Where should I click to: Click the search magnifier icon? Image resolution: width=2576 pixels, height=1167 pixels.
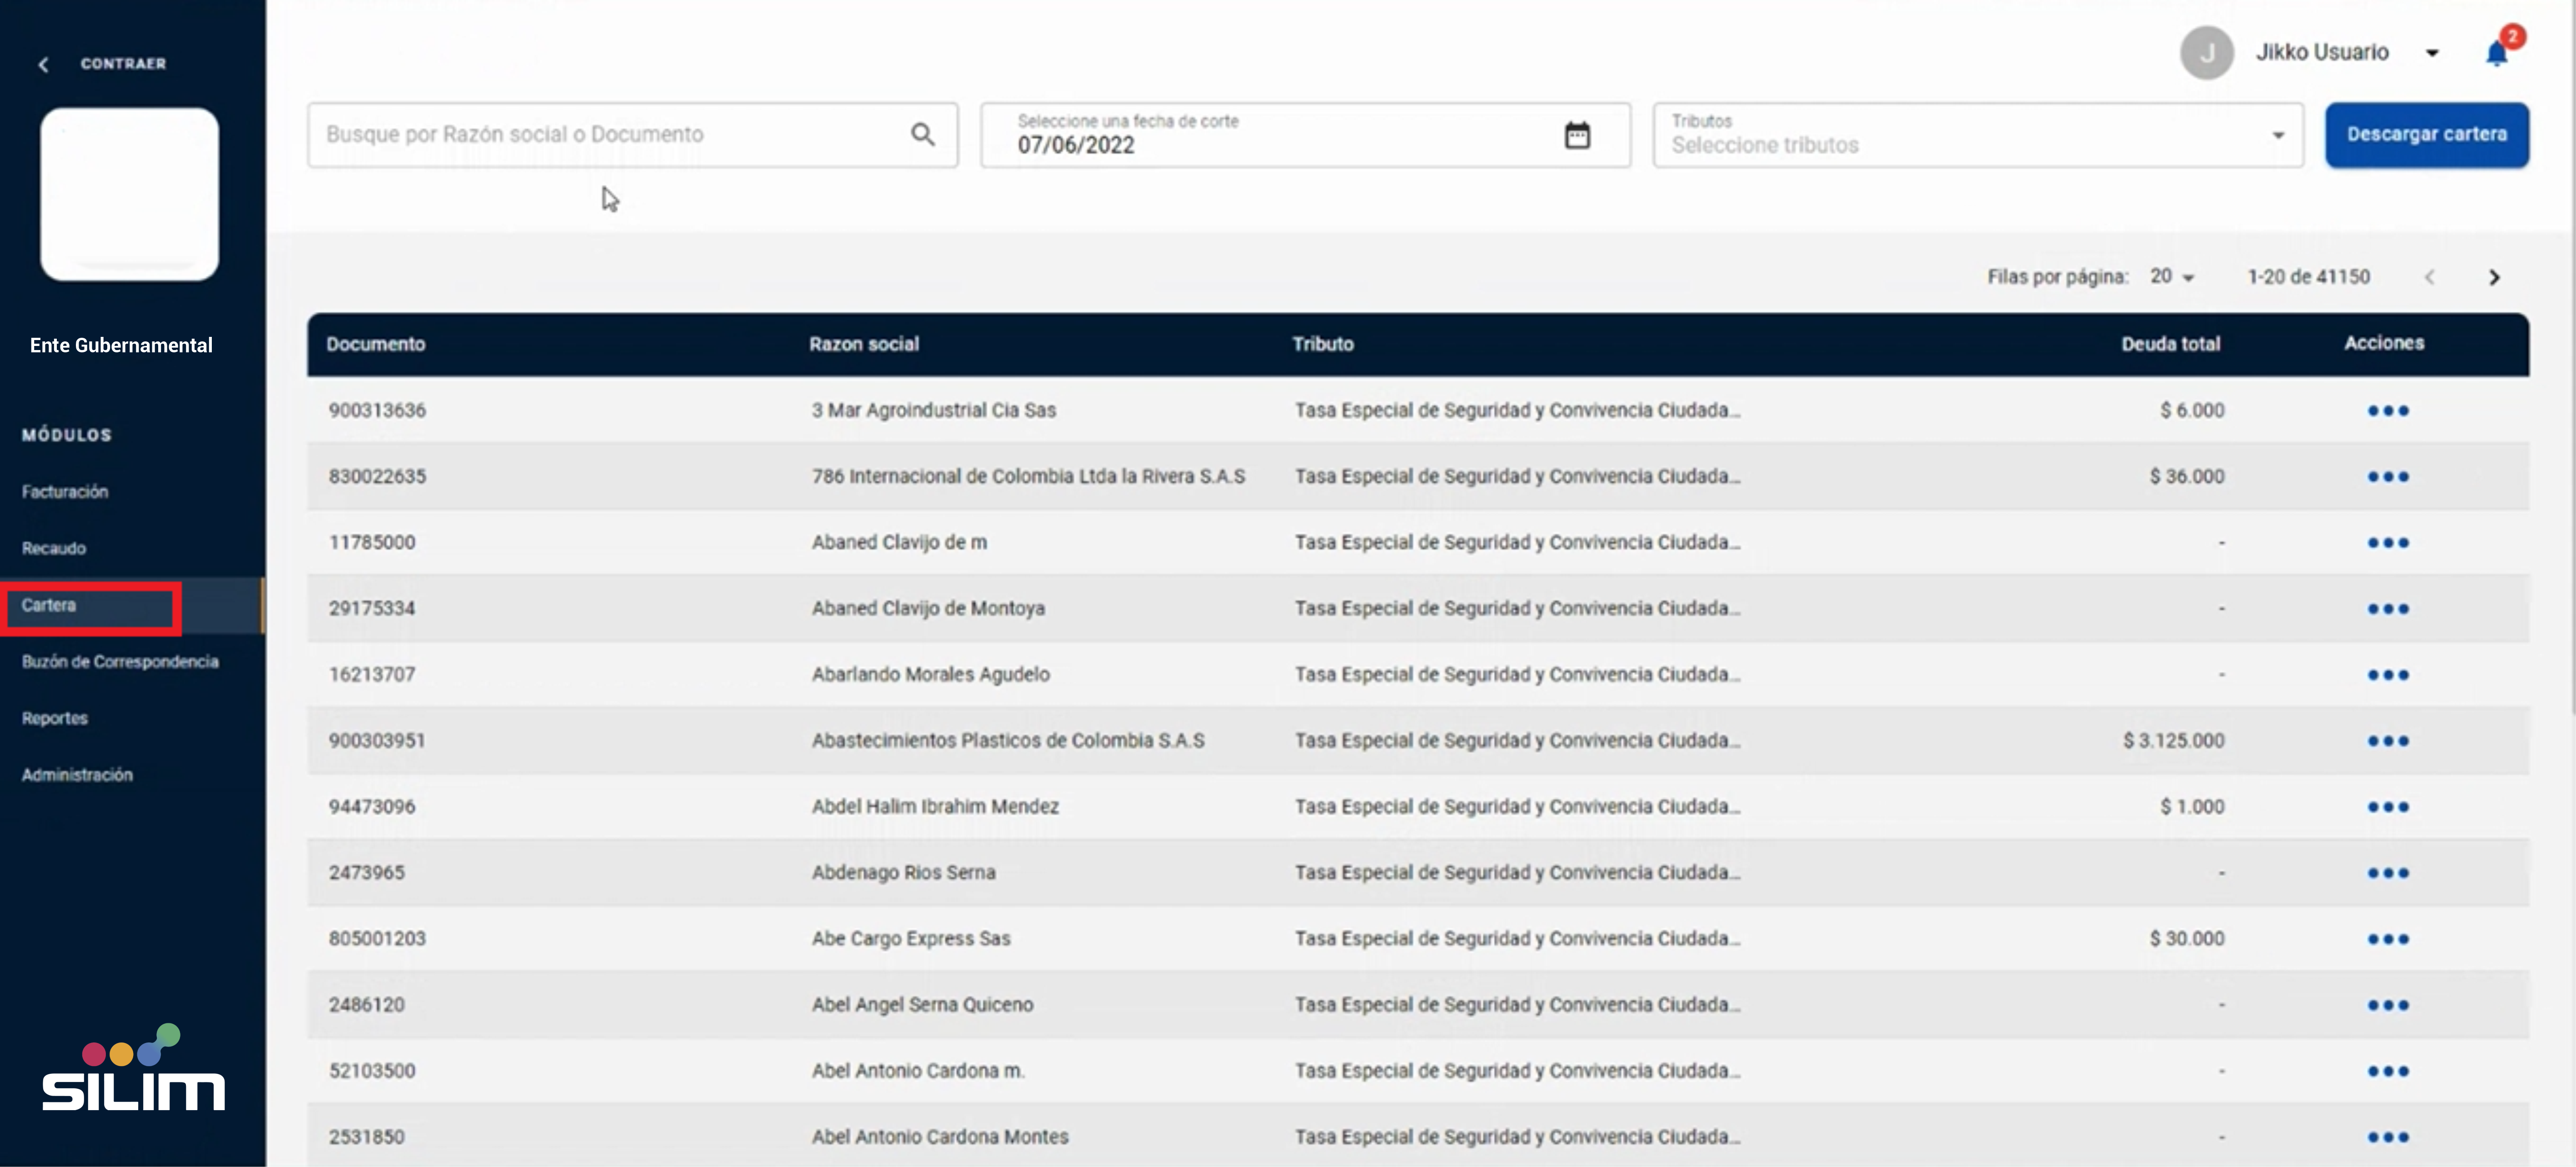point(922,134)
